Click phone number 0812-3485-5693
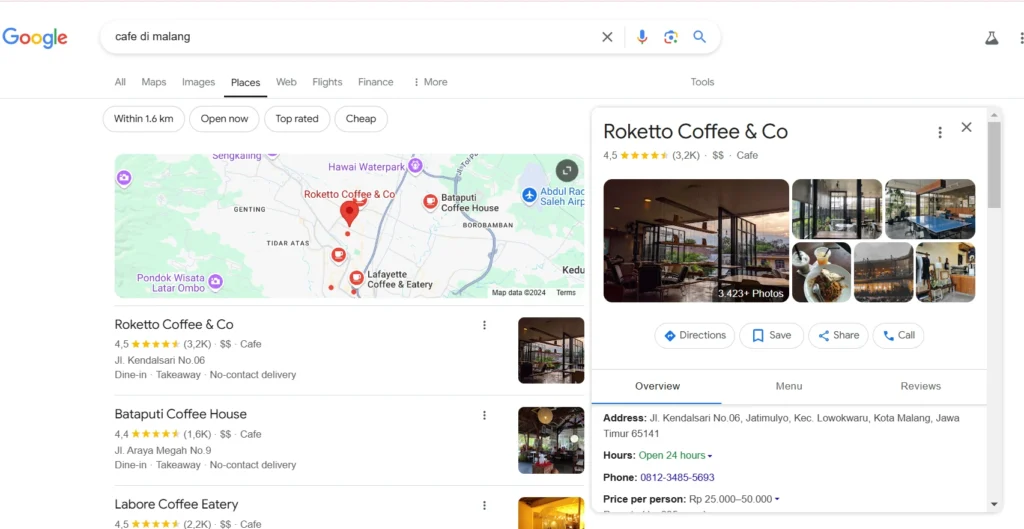1024x529 pixels. 677,478
